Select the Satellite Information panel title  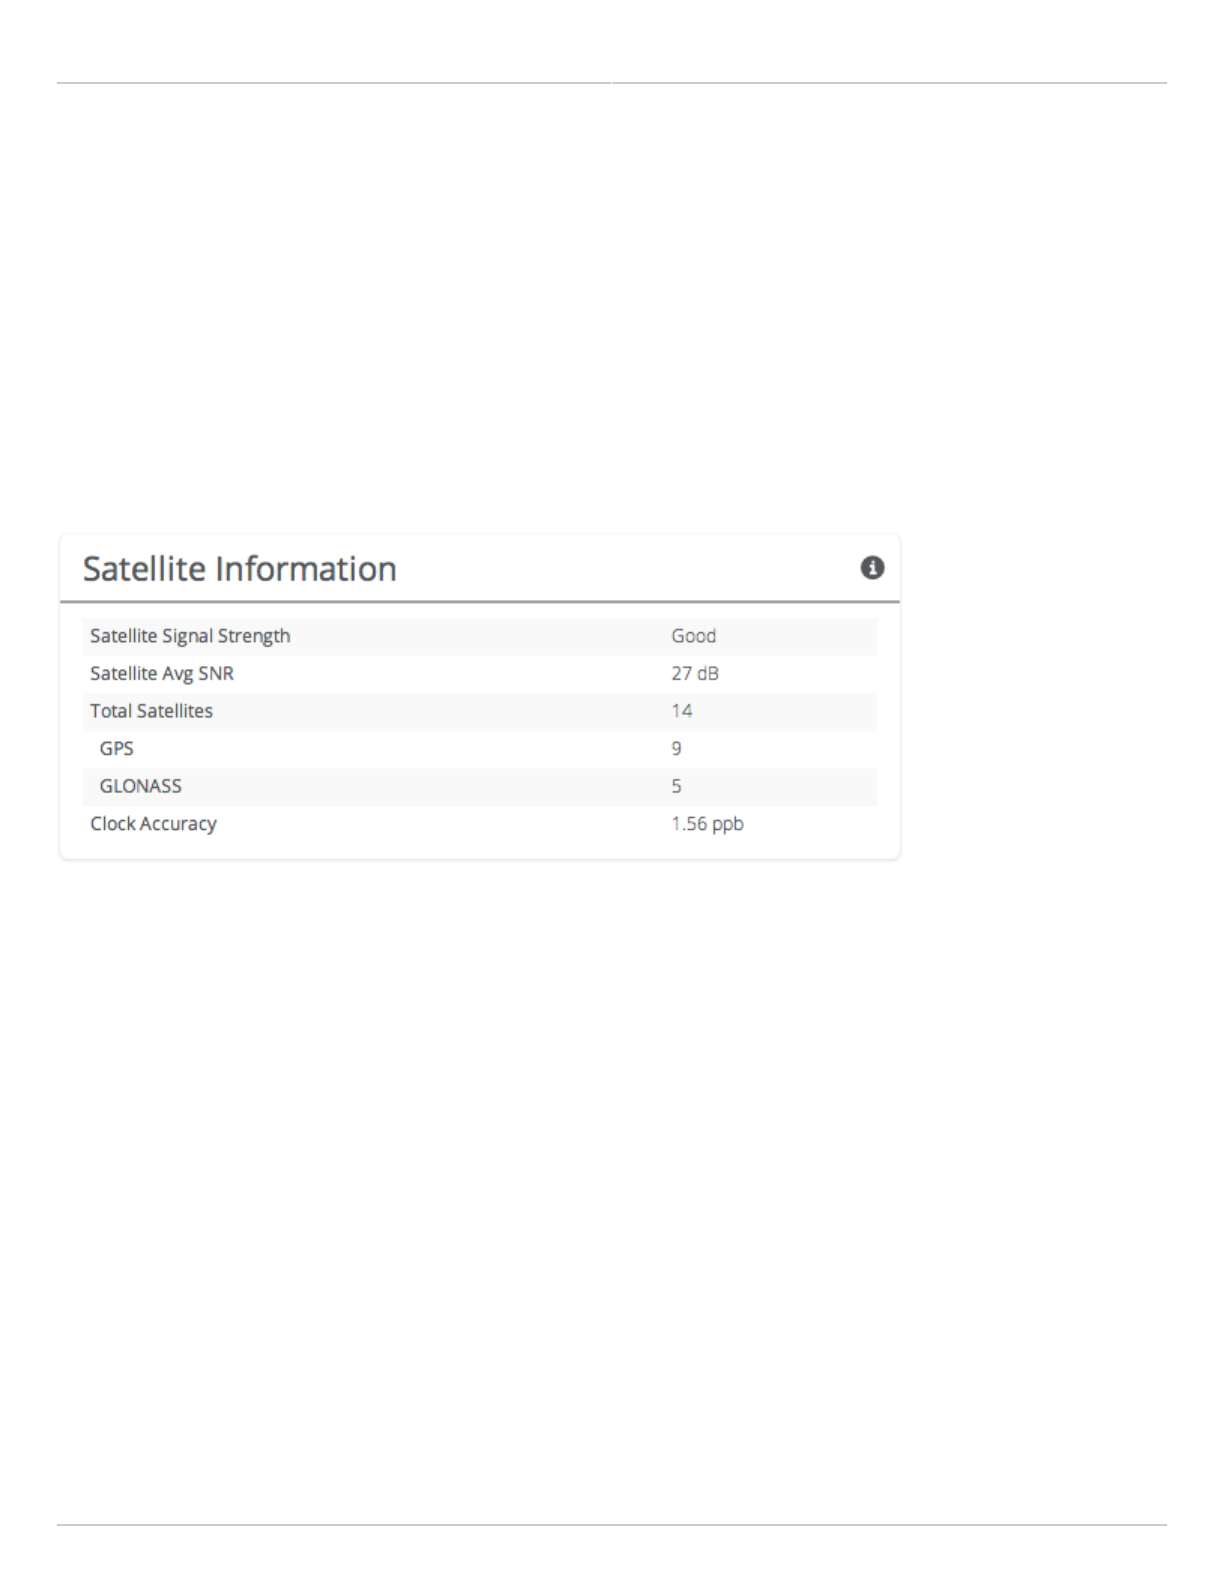(x=240, y=569)
